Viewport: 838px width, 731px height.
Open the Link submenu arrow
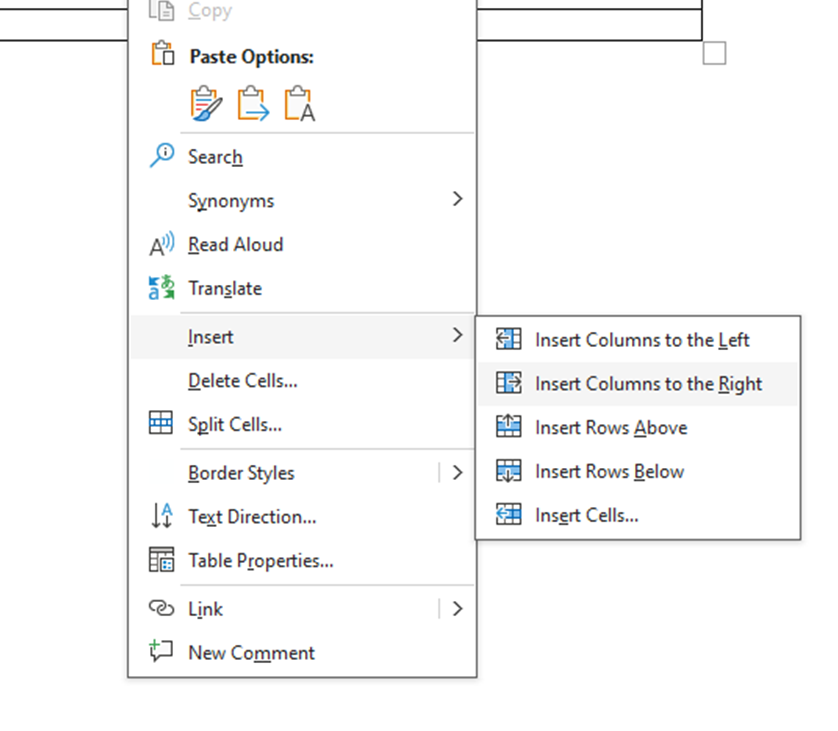click(x=457, y=609)
